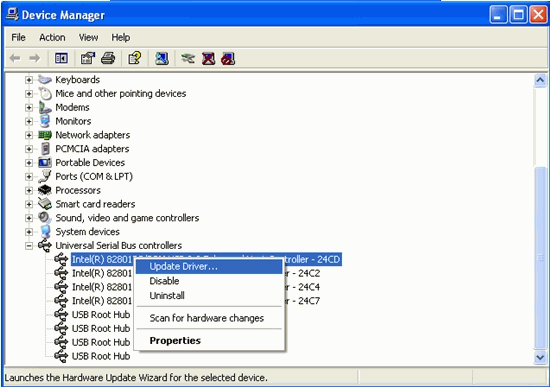Open the File menu
Image resolution: width=550 pixels, height=387 pixels.
[x=18, y=37]
